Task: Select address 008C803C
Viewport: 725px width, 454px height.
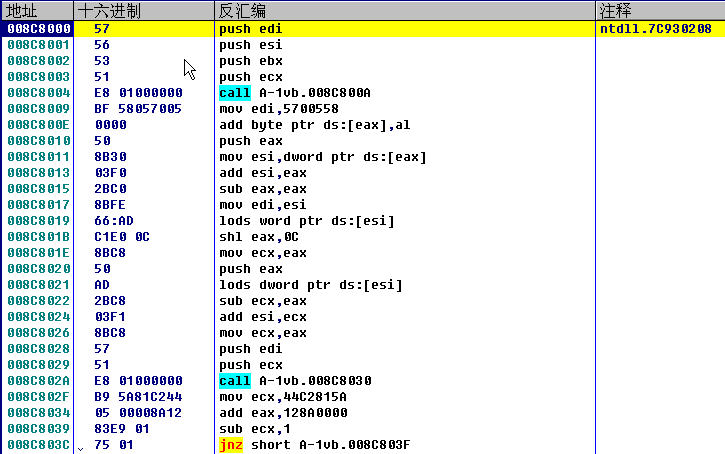Action: [x=39, y=445]
